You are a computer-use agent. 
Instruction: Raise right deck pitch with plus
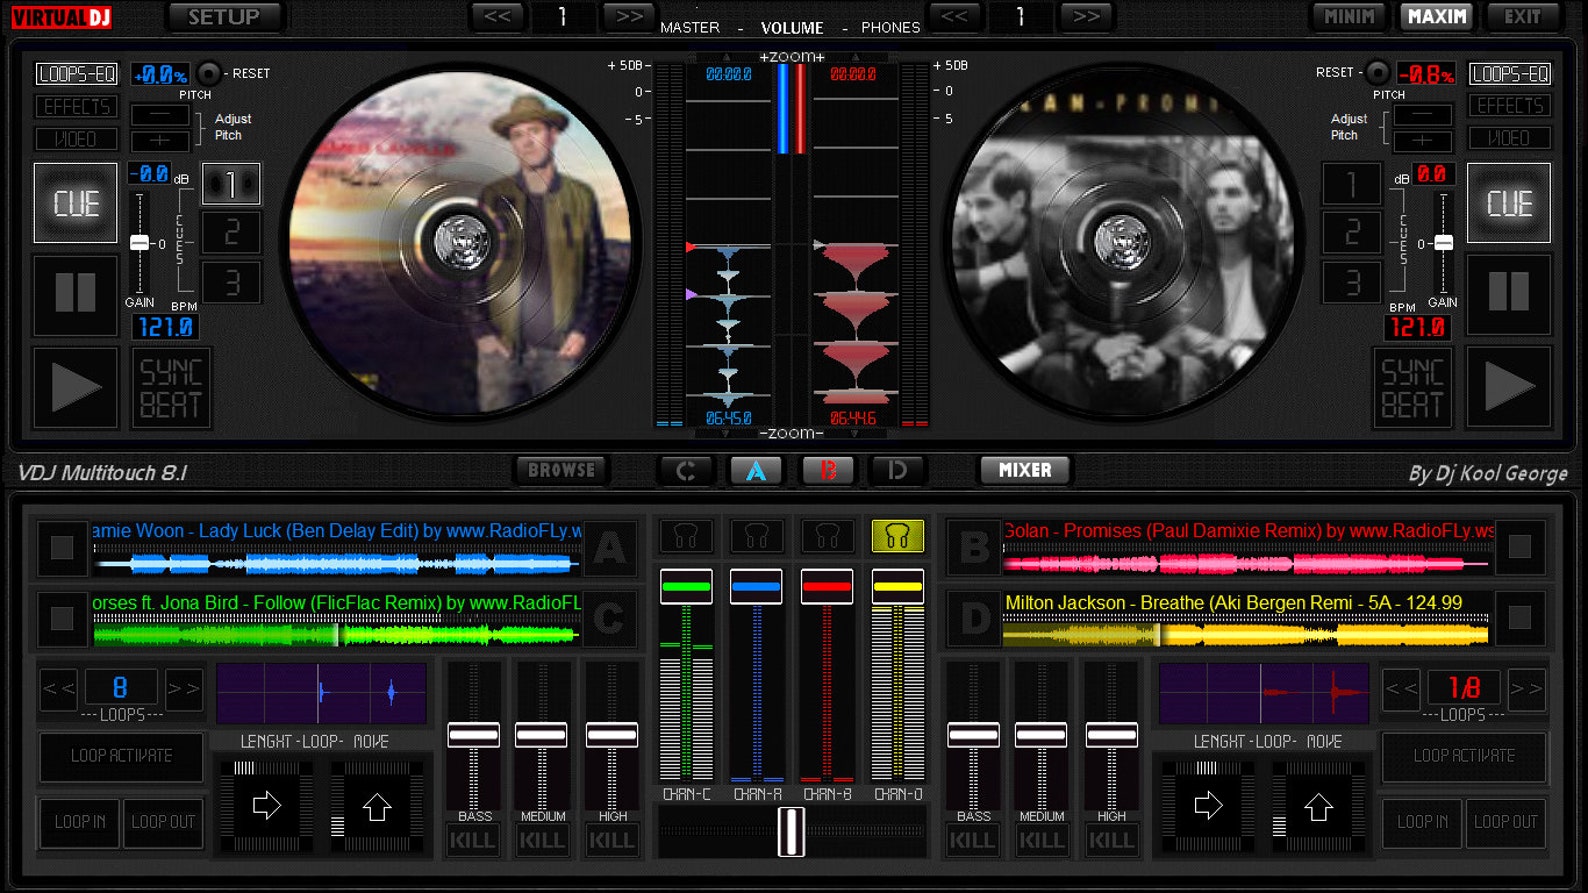pos(1423,141)
